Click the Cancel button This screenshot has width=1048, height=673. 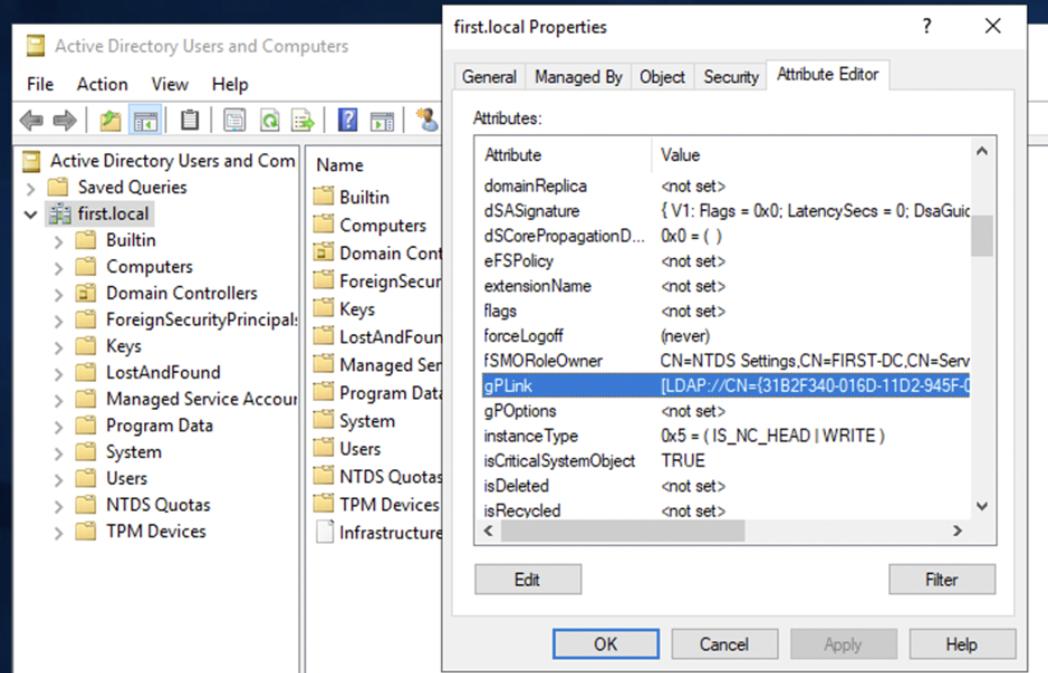tap(725, 644)
